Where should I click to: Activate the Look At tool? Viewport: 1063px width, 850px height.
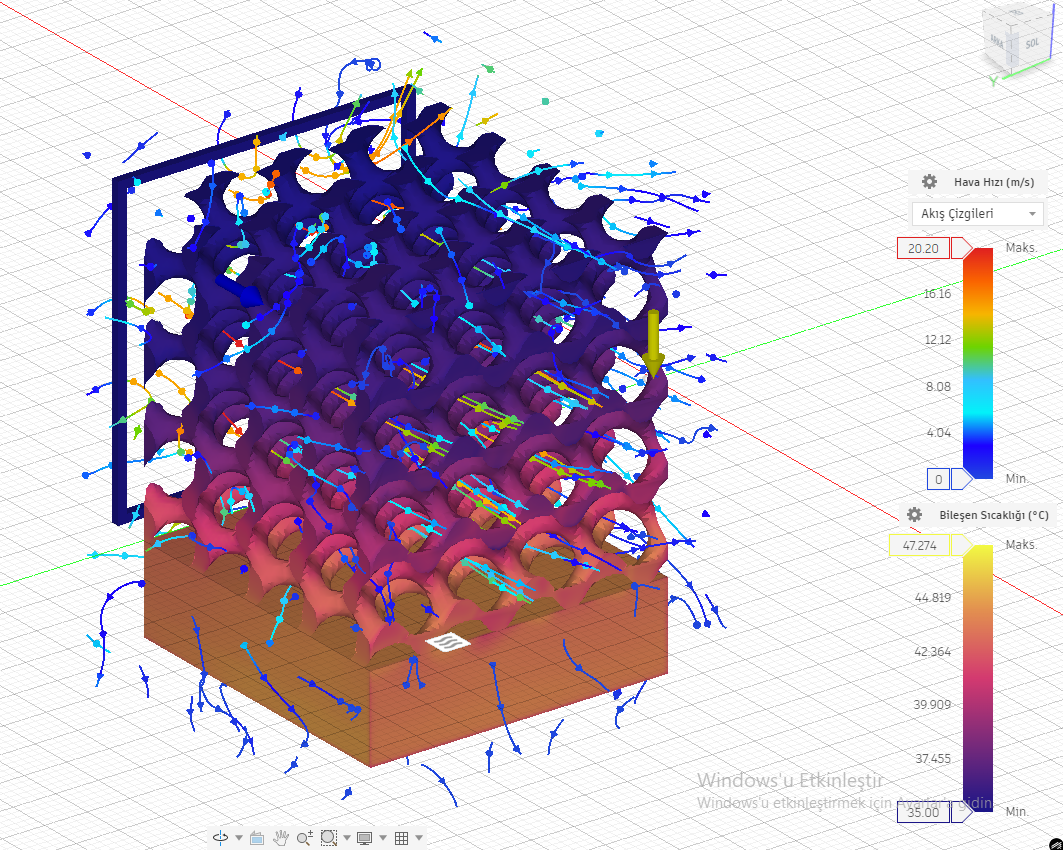pos(257,838)
